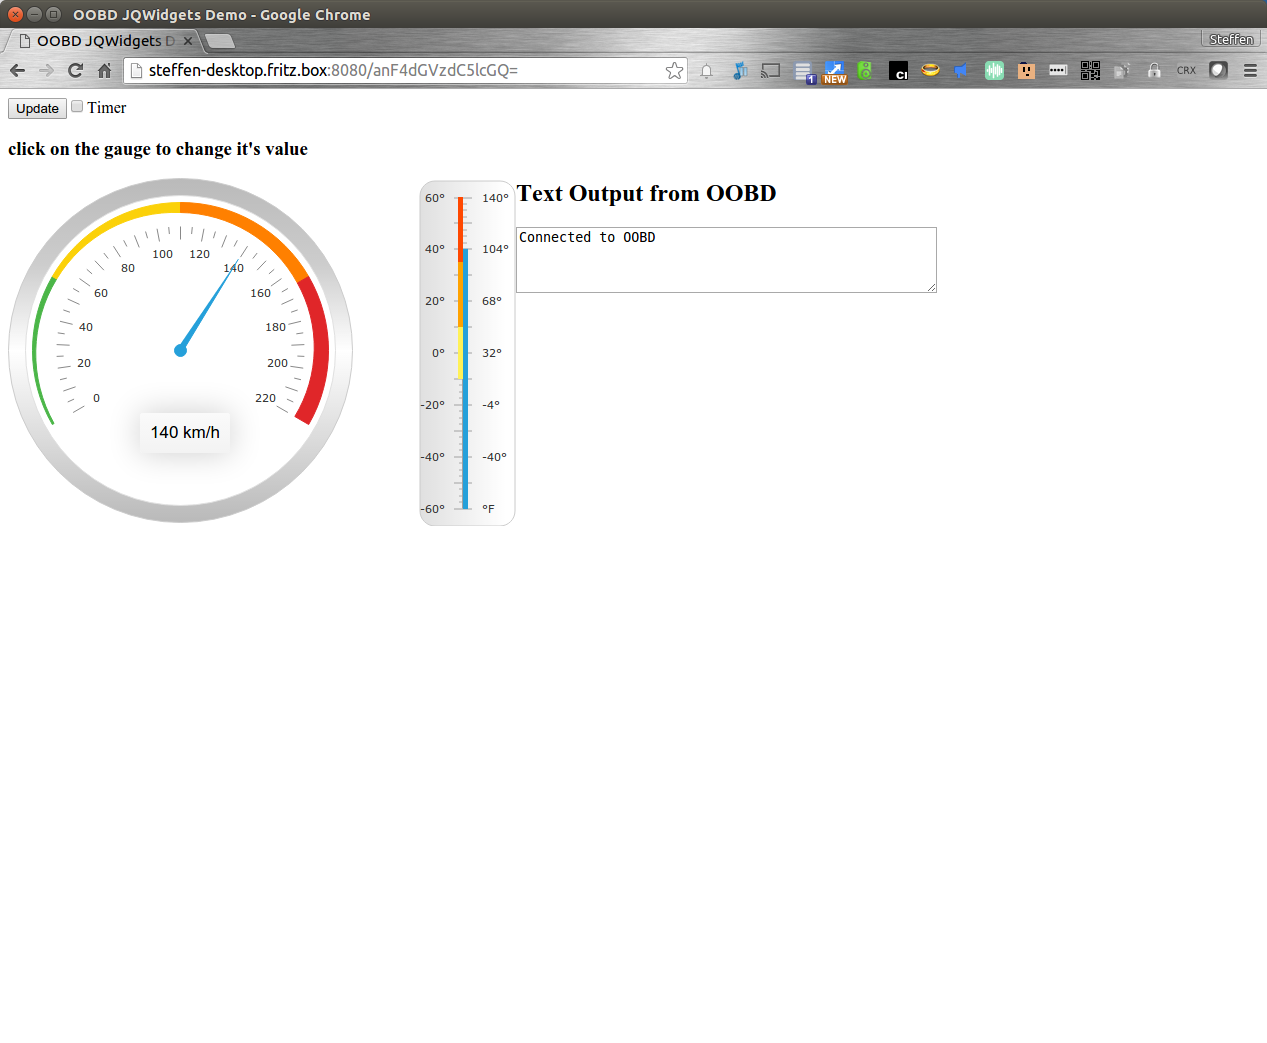The height and width of the screenshot is (1043, 1267).
Task: Reload the page with the refresh button
Action: click(x=75, y=70)
